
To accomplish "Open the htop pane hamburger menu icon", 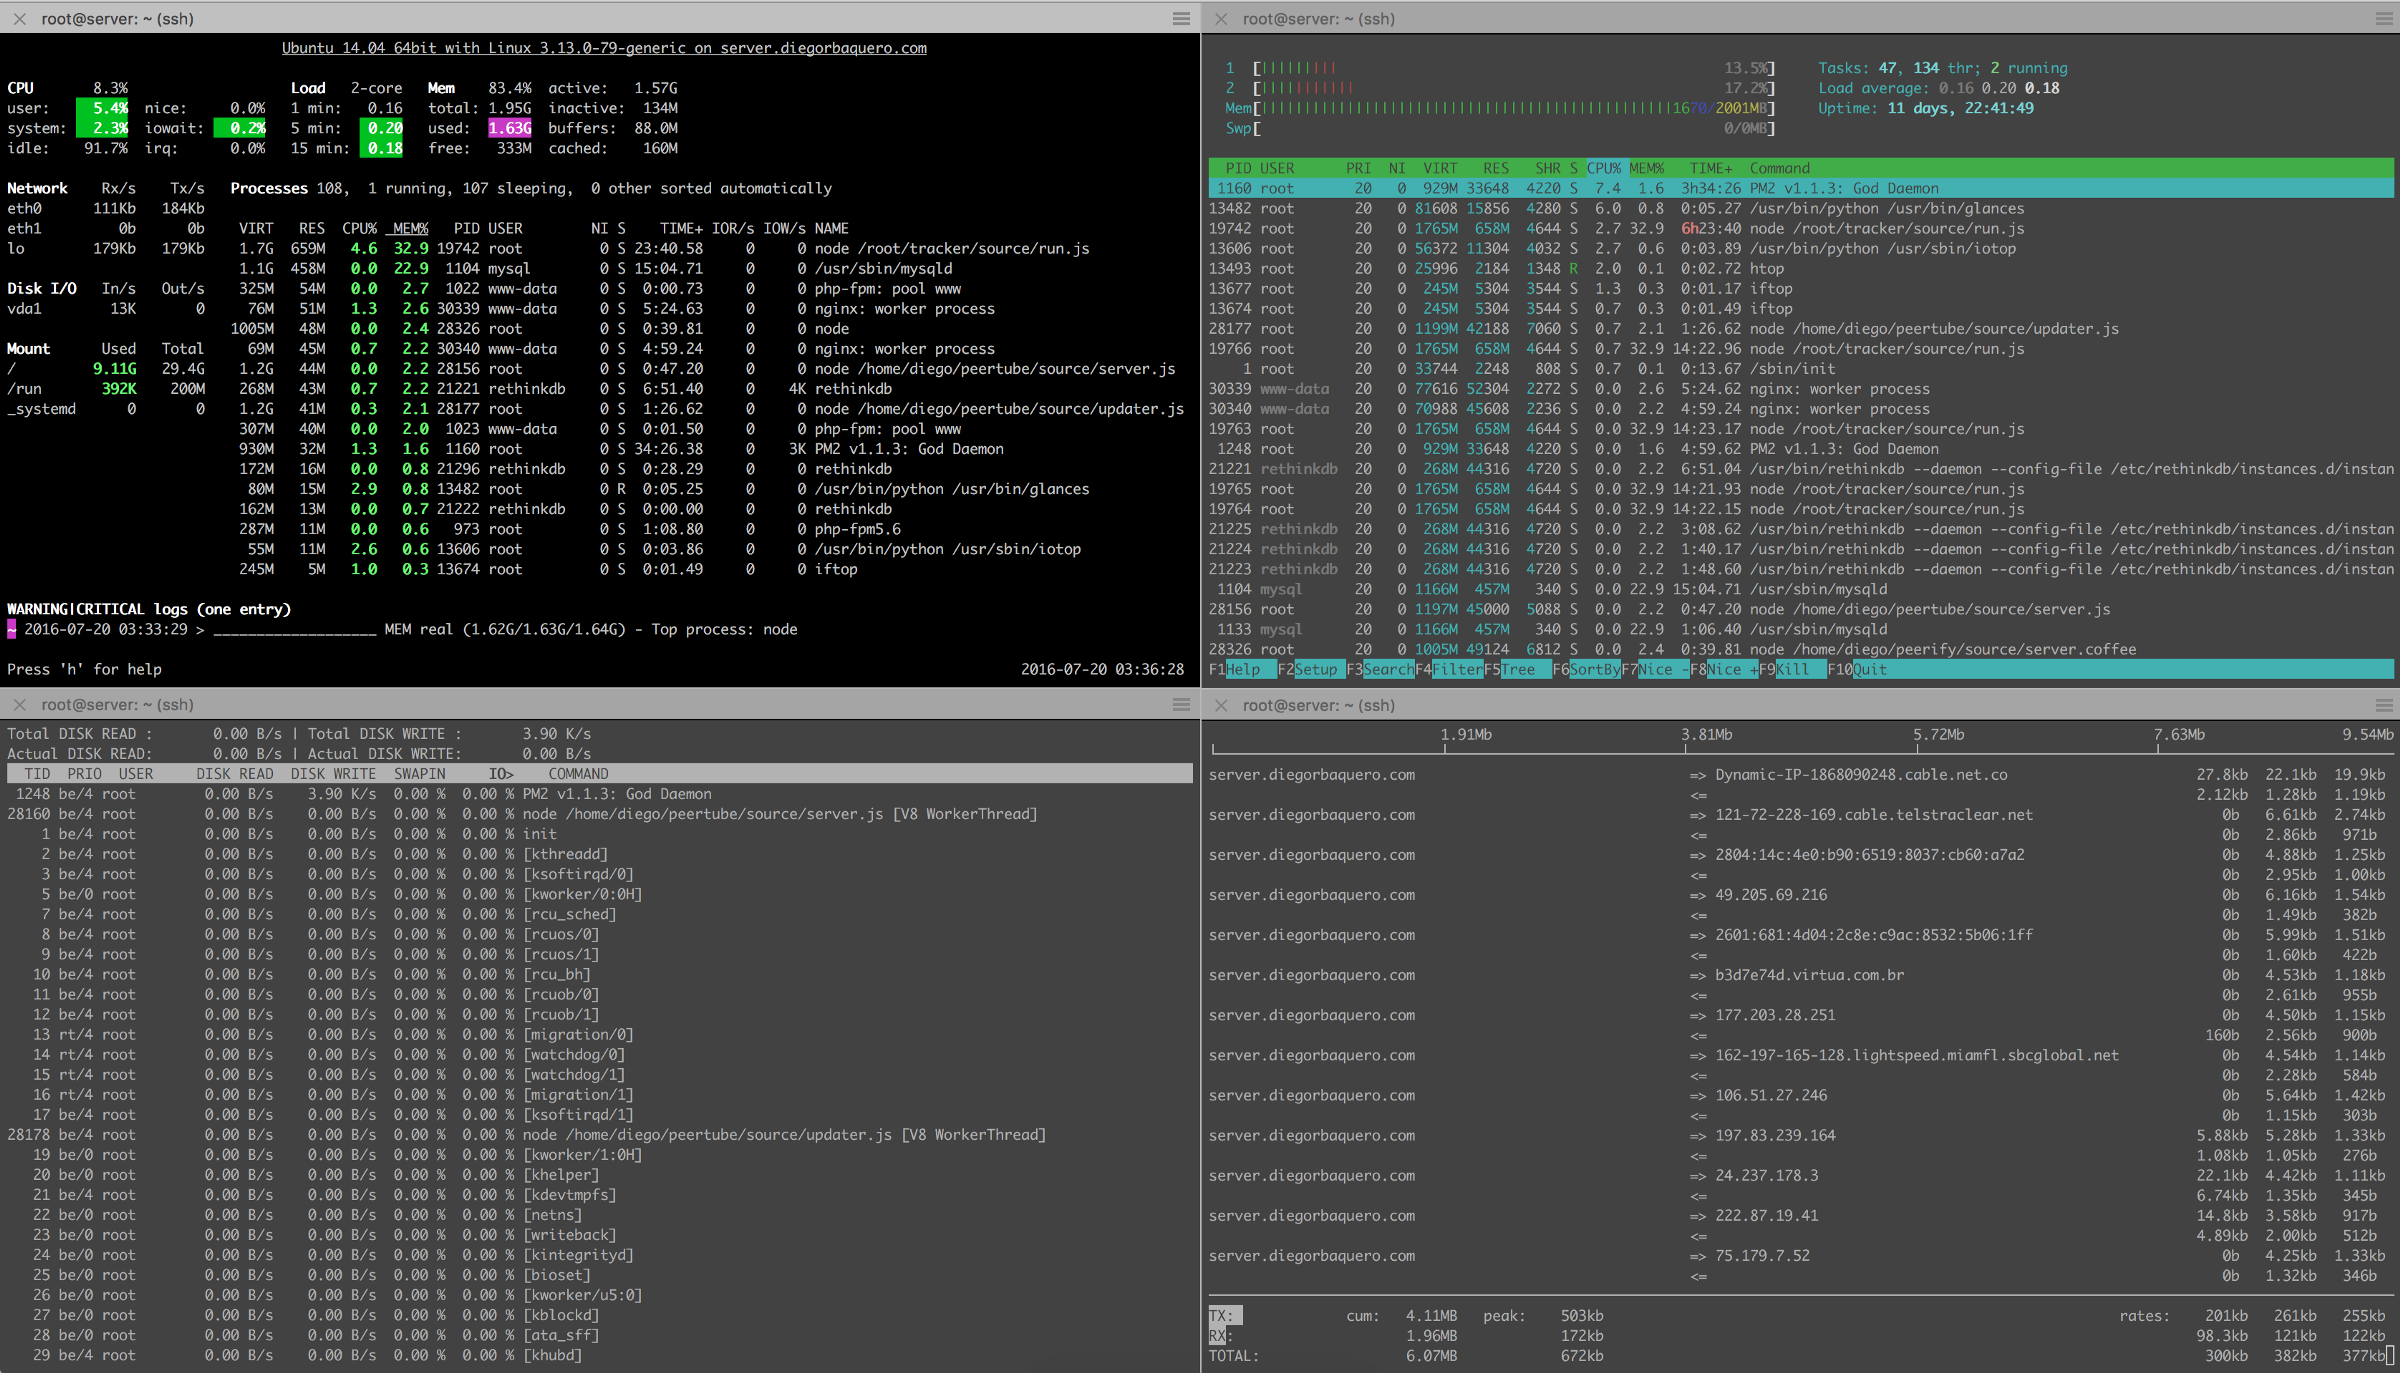I will [x=2384, y=18].
